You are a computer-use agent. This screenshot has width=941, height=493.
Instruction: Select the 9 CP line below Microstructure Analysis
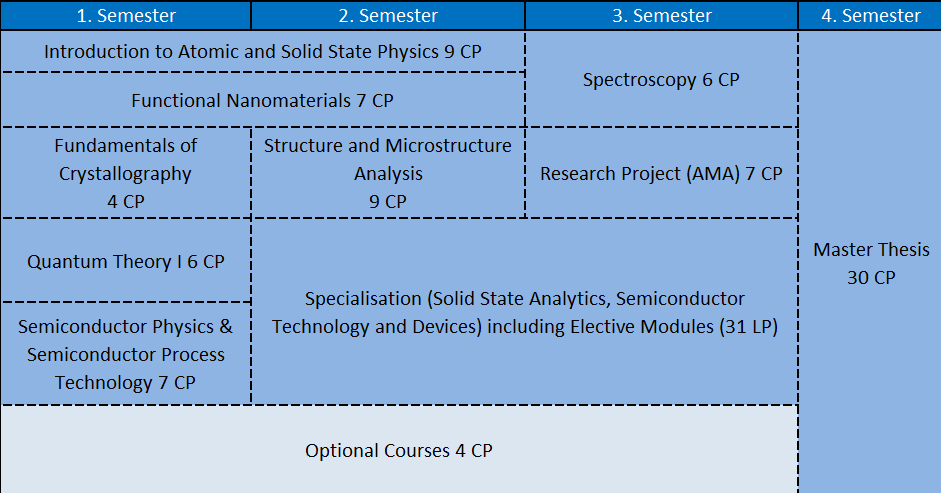click(388, 201)
